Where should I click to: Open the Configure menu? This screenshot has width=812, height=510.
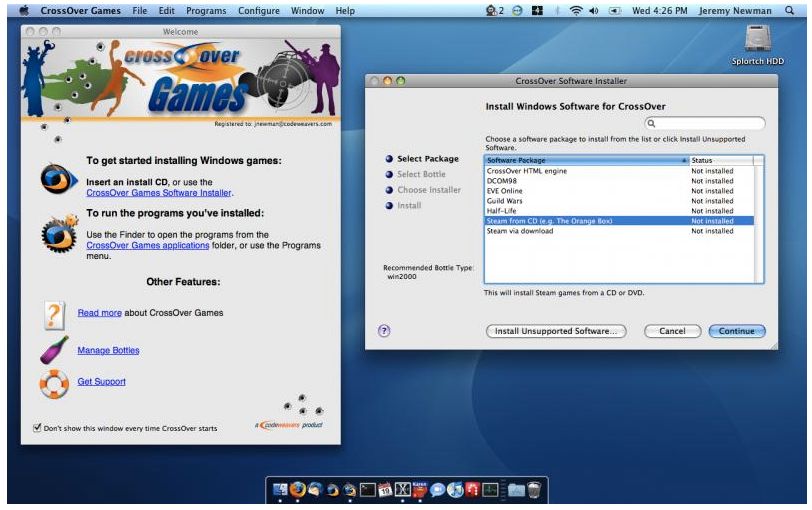coord(258,10)
